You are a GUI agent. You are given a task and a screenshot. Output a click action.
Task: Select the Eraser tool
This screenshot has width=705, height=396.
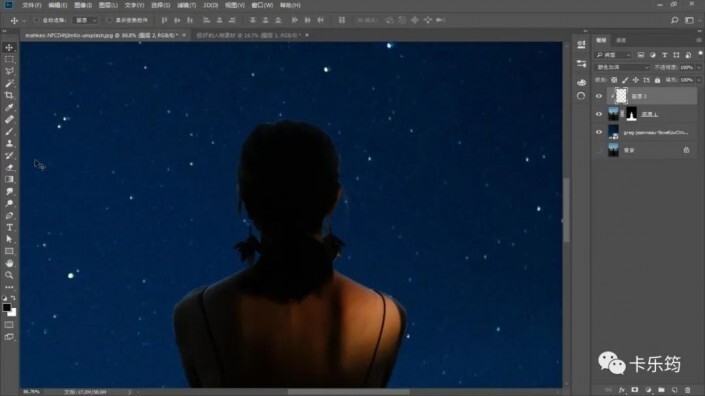point(9,167)
